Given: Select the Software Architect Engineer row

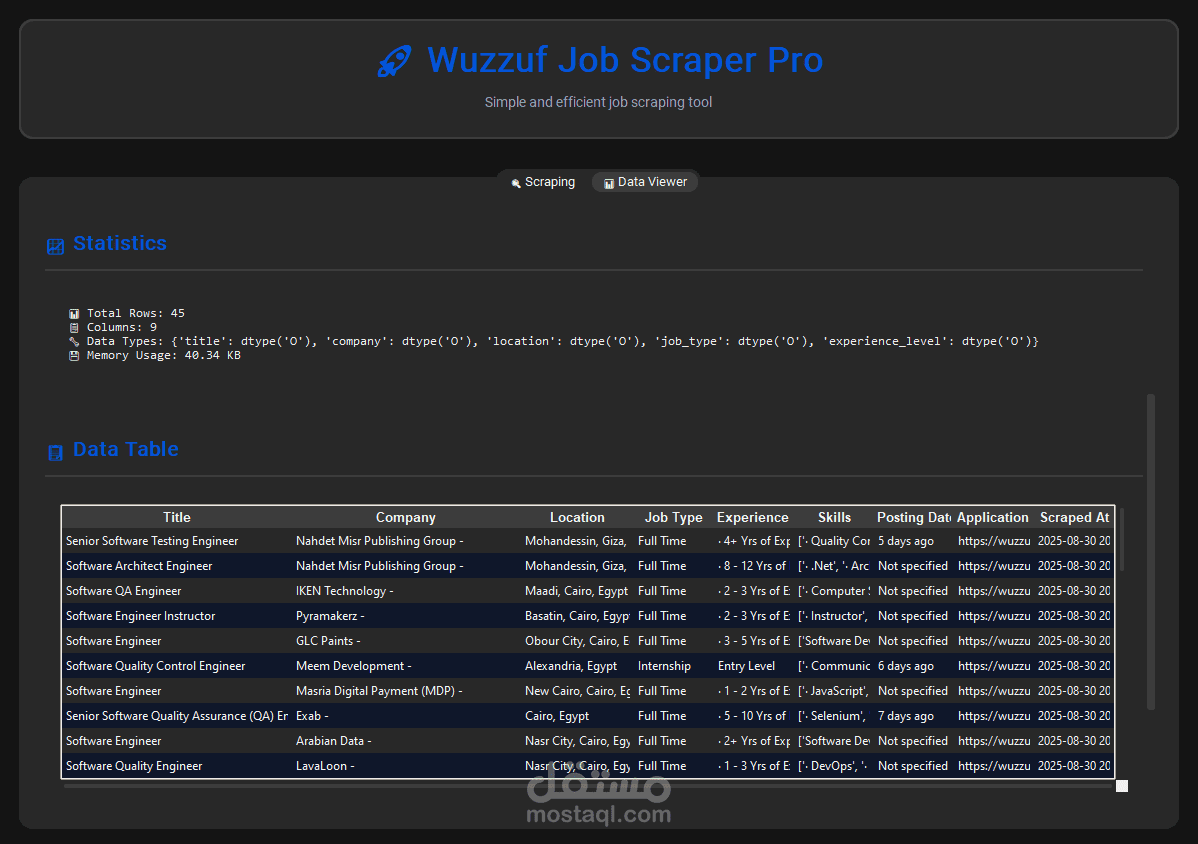Looking at the screenshot, I should [x=588, y=566].
